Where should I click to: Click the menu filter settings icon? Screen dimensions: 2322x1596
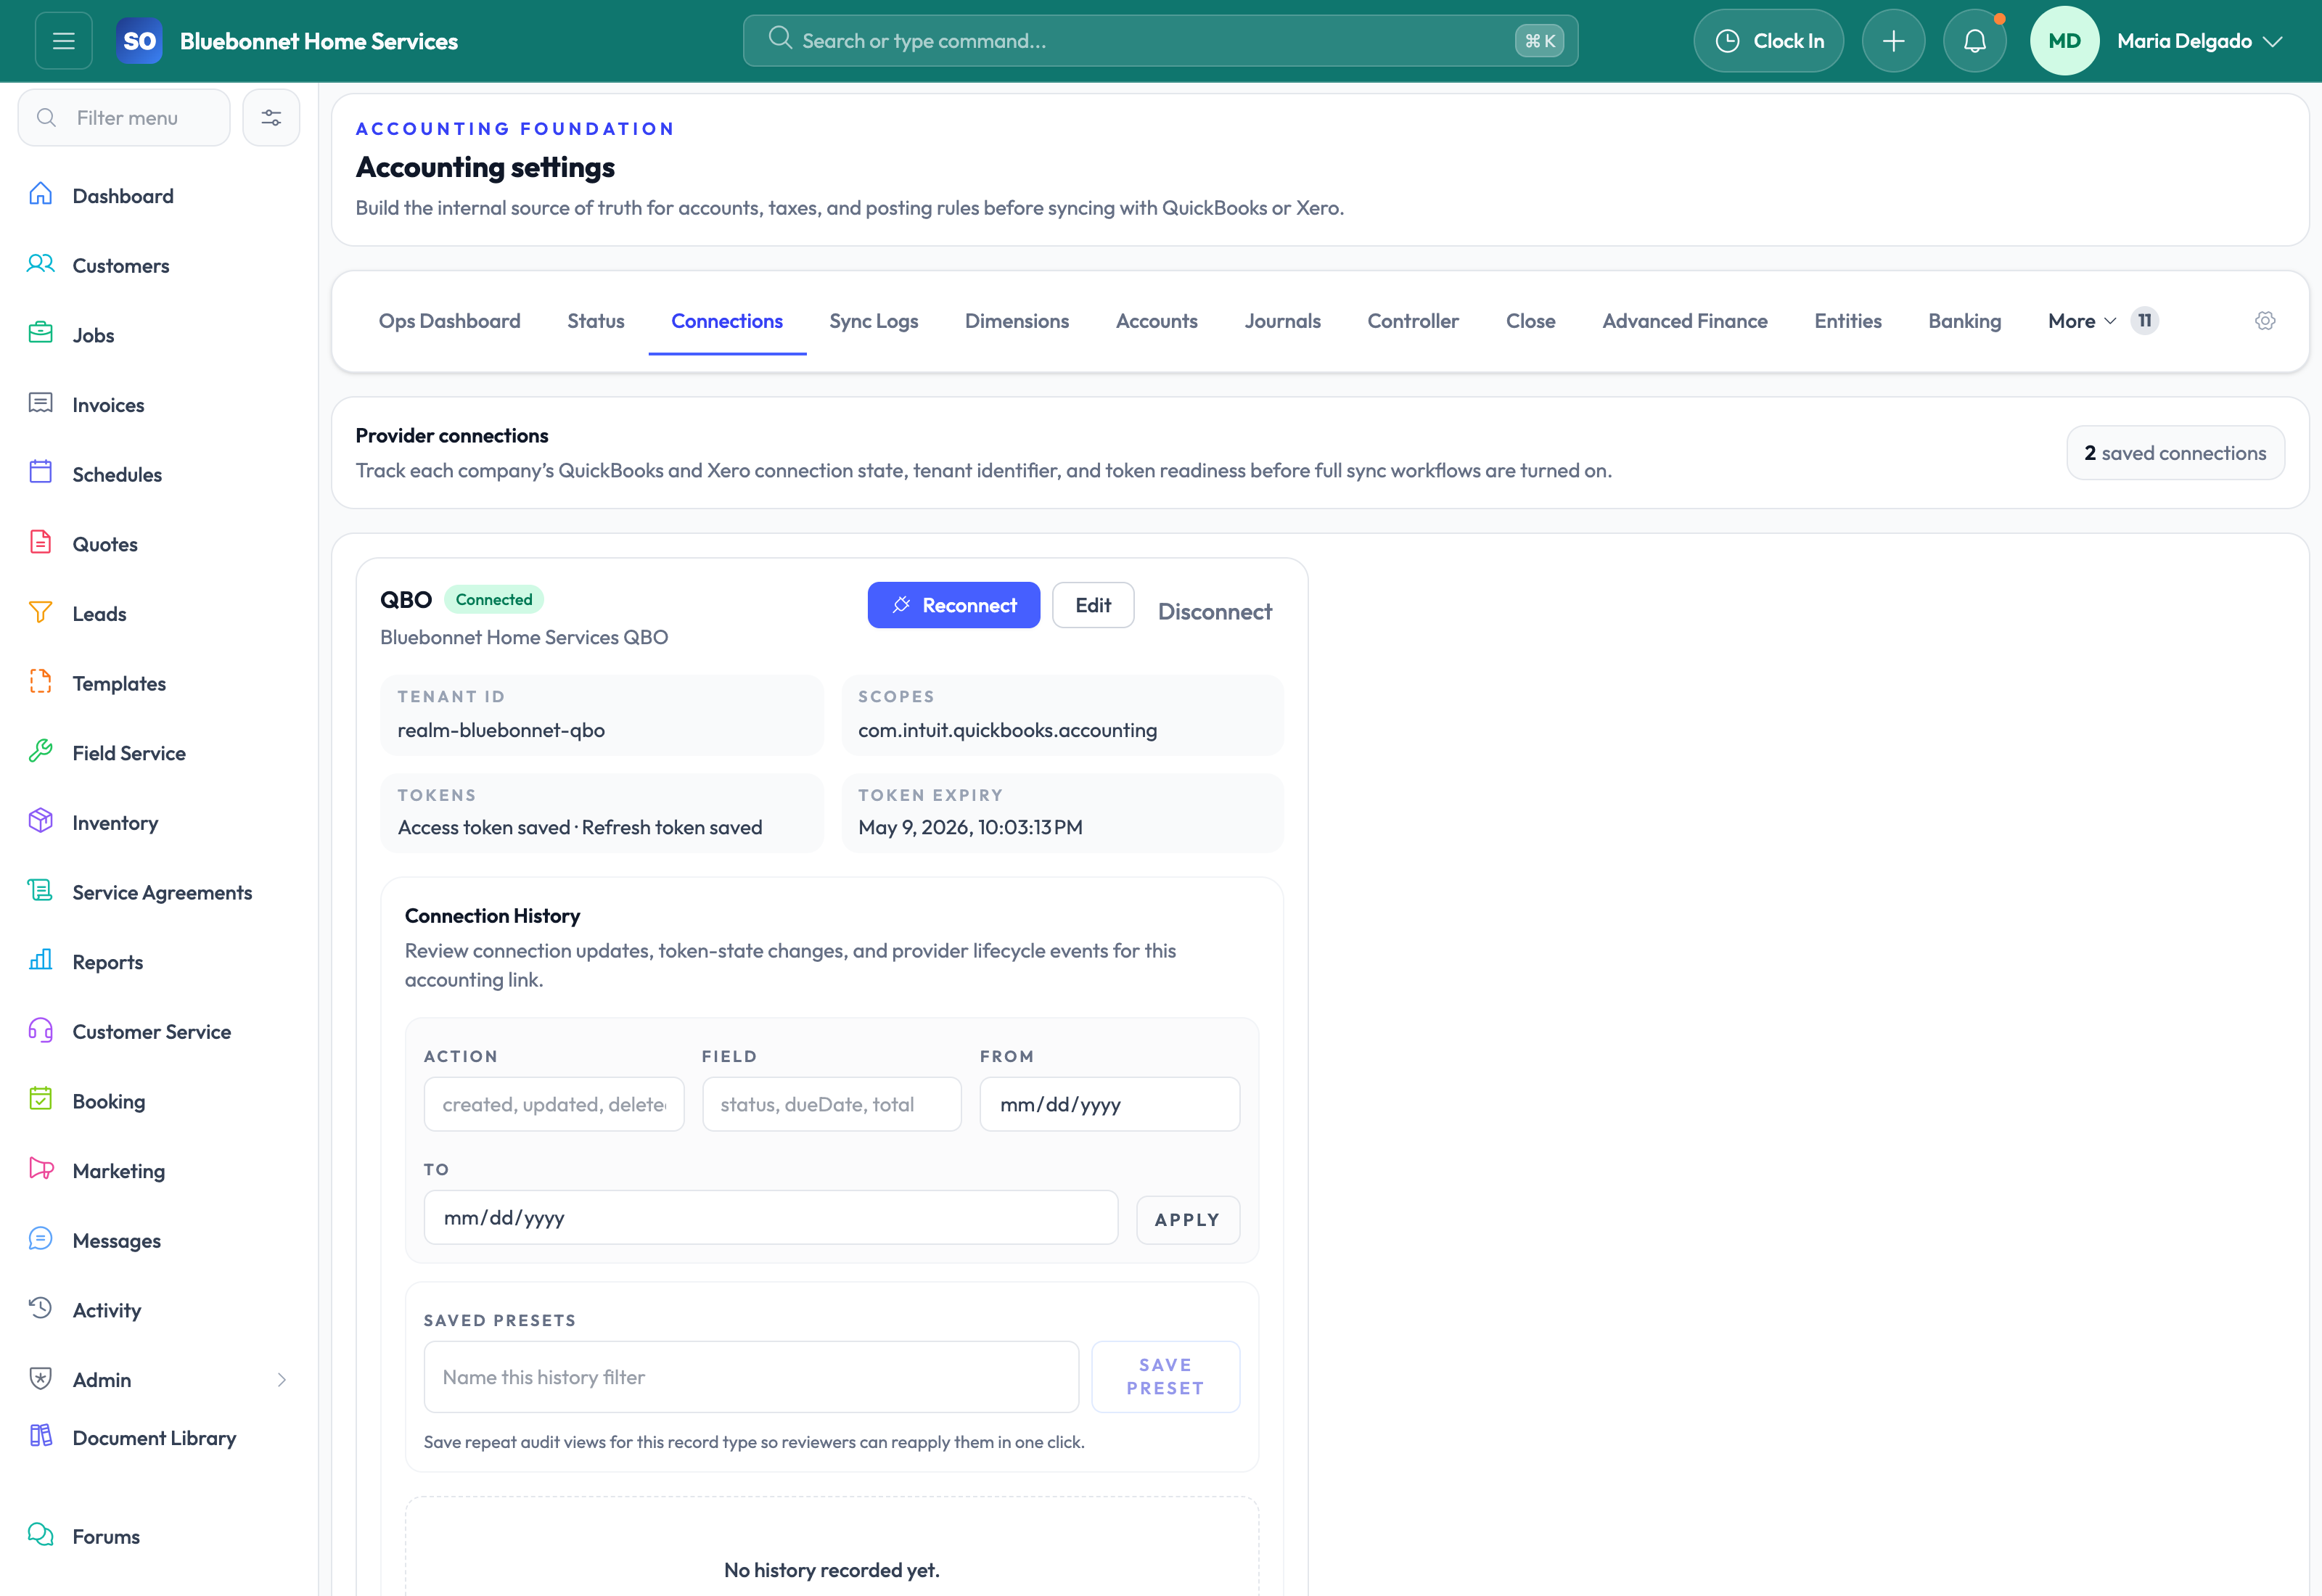click(271, 118)
